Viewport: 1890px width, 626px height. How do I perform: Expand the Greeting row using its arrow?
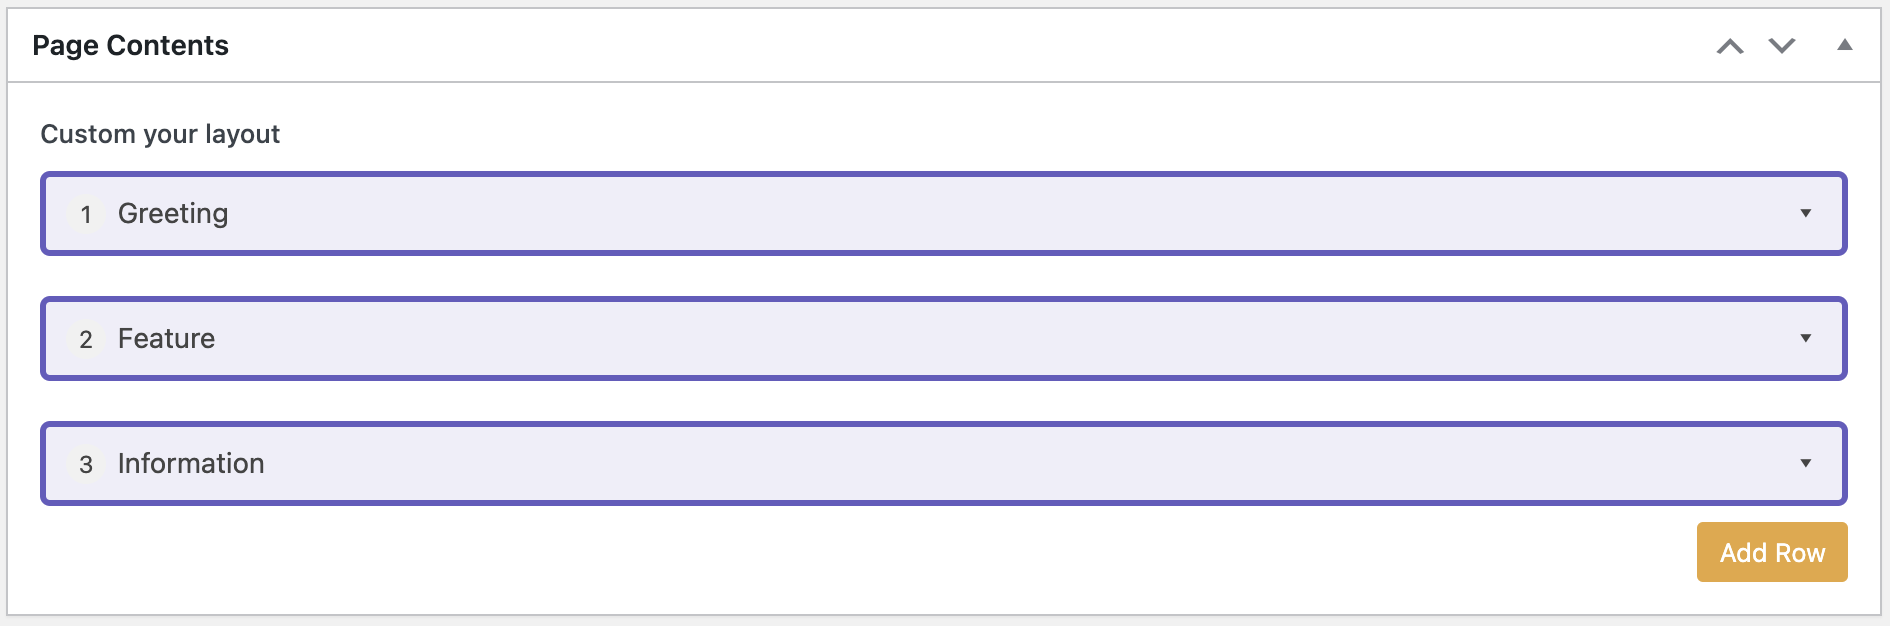[x=1806, y=213]
